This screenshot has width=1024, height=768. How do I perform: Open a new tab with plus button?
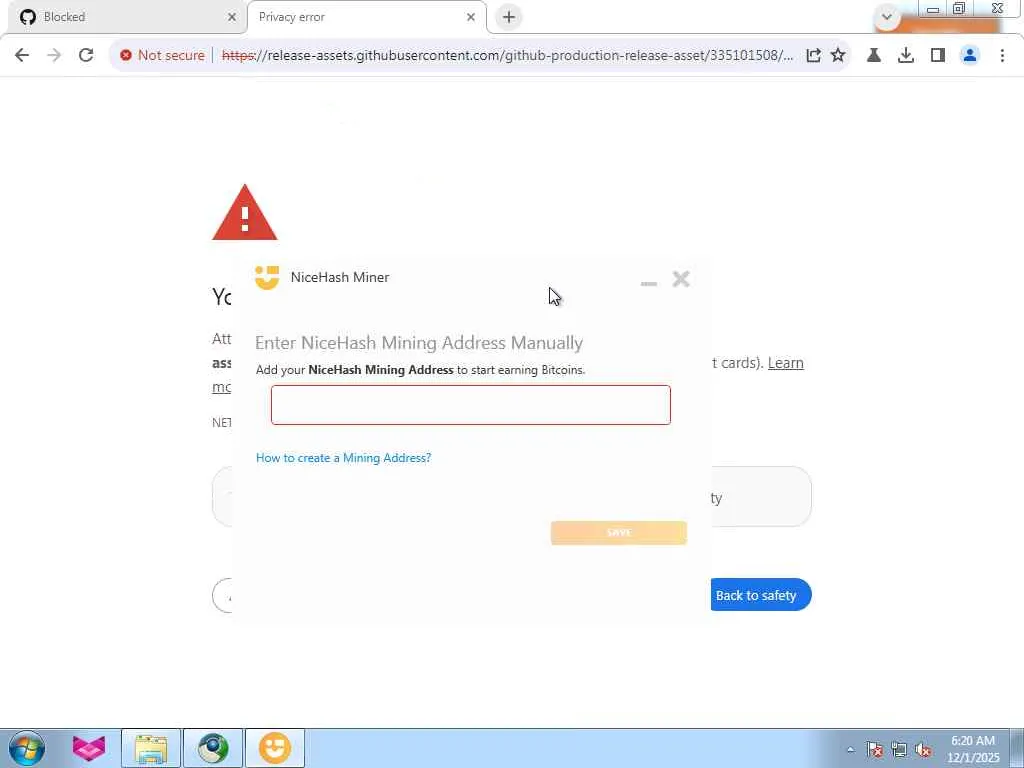(x=509, y=17)
